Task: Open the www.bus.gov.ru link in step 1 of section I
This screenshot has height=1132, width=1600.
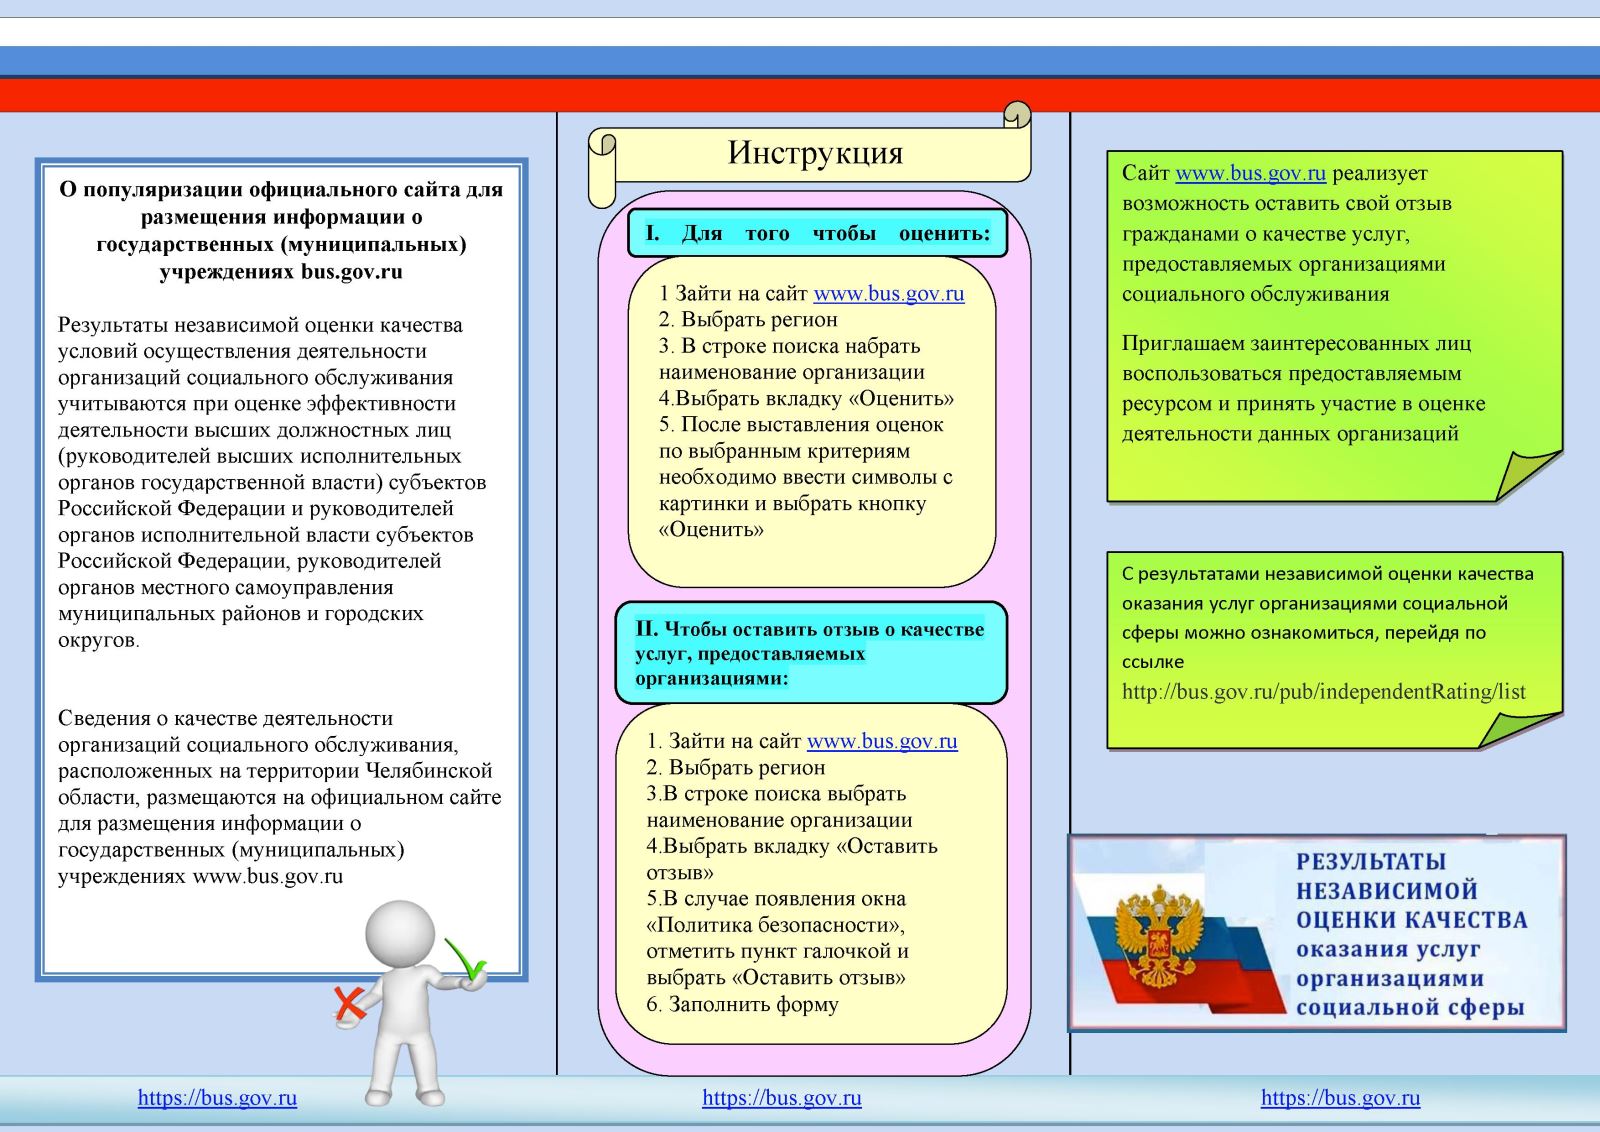Action: [x=888, y=294]
